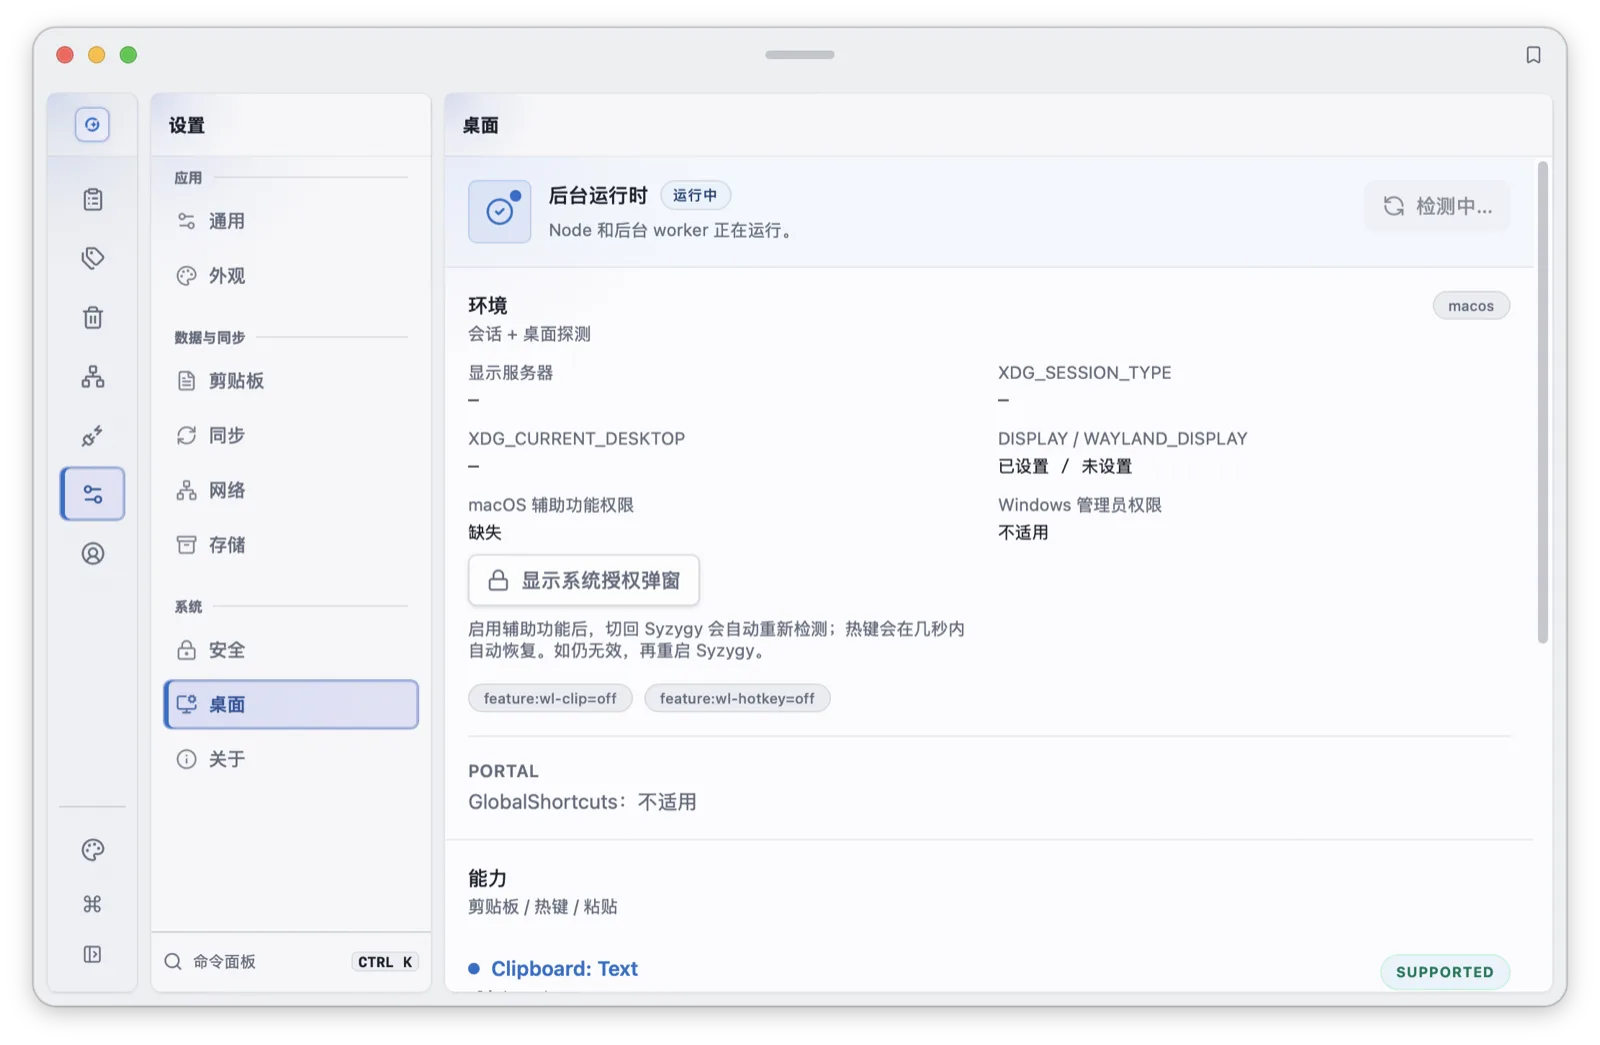Click the macos environment badge

click(x=1471, y=306)
